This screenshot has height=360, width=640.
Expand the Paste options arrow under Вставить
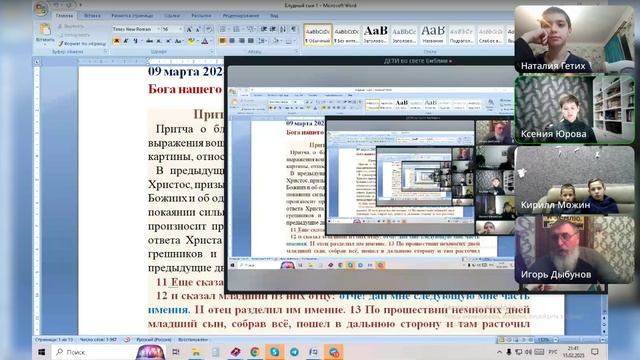click(x=45, y=43)
